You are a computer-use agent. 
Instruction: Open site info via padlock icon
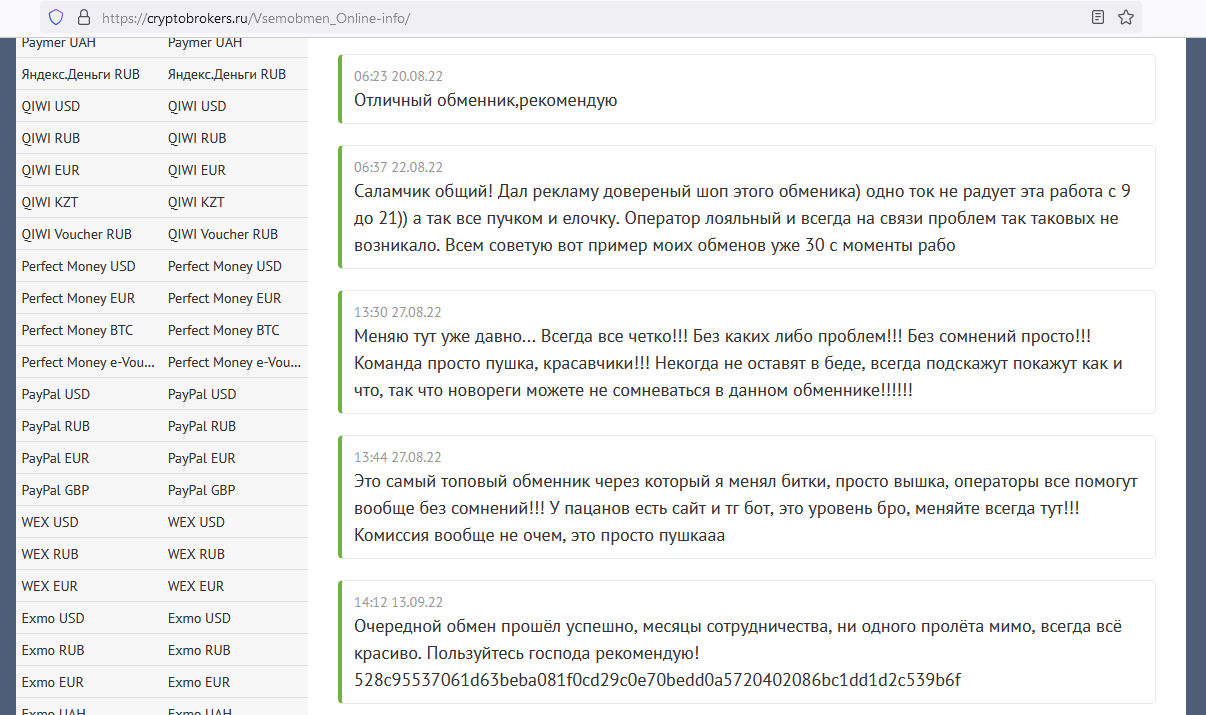[x=83, y=17]
